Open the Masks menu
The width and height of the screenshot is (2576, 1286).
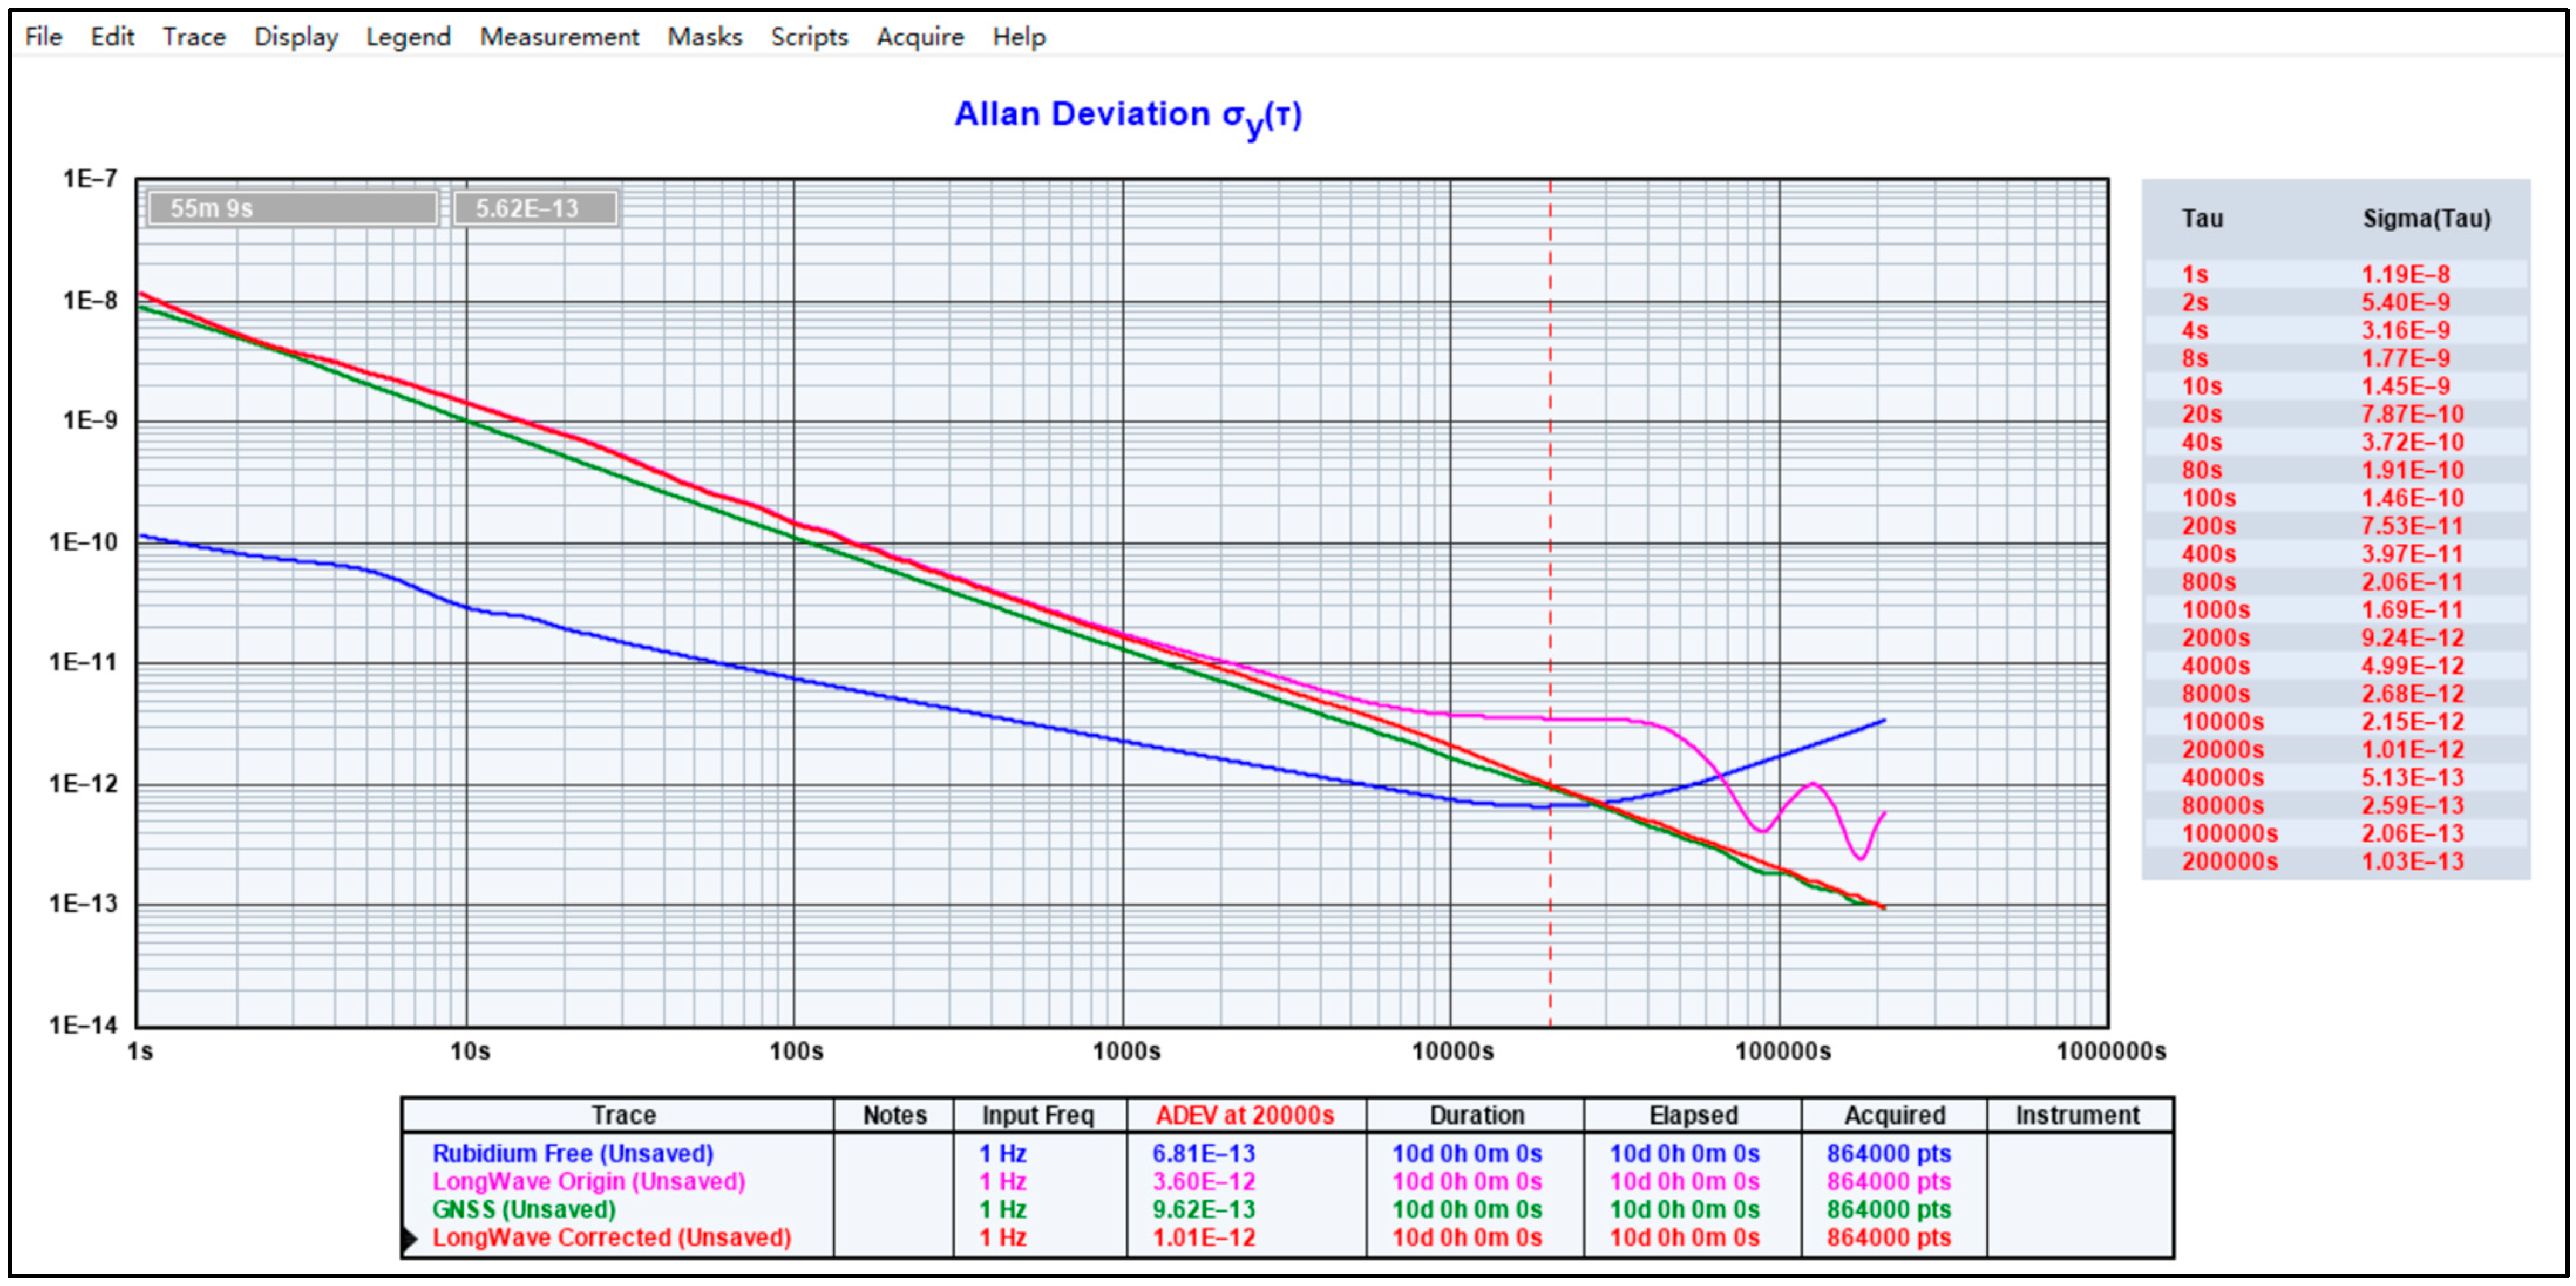coord(704,37)
